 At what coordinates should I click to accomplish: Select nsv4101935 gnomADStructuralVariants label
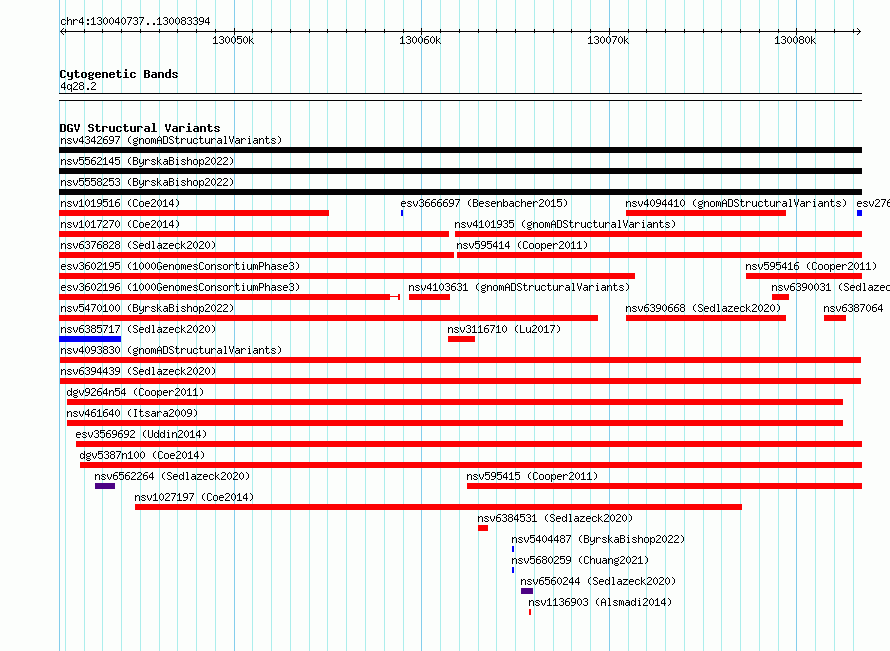[x=565, y=224]
